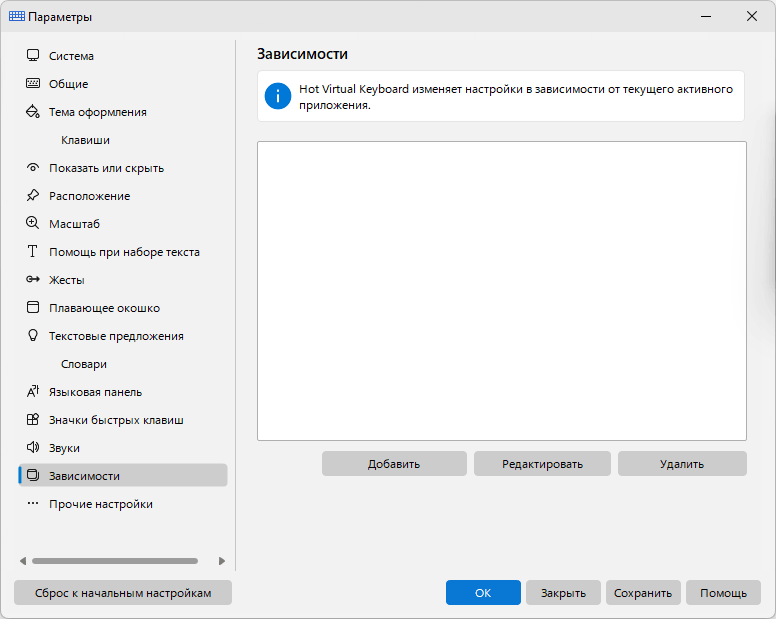Viewport: 776px width, 619px height.
Task: Click the Жесты gesture icon
Action: (33, 280)
